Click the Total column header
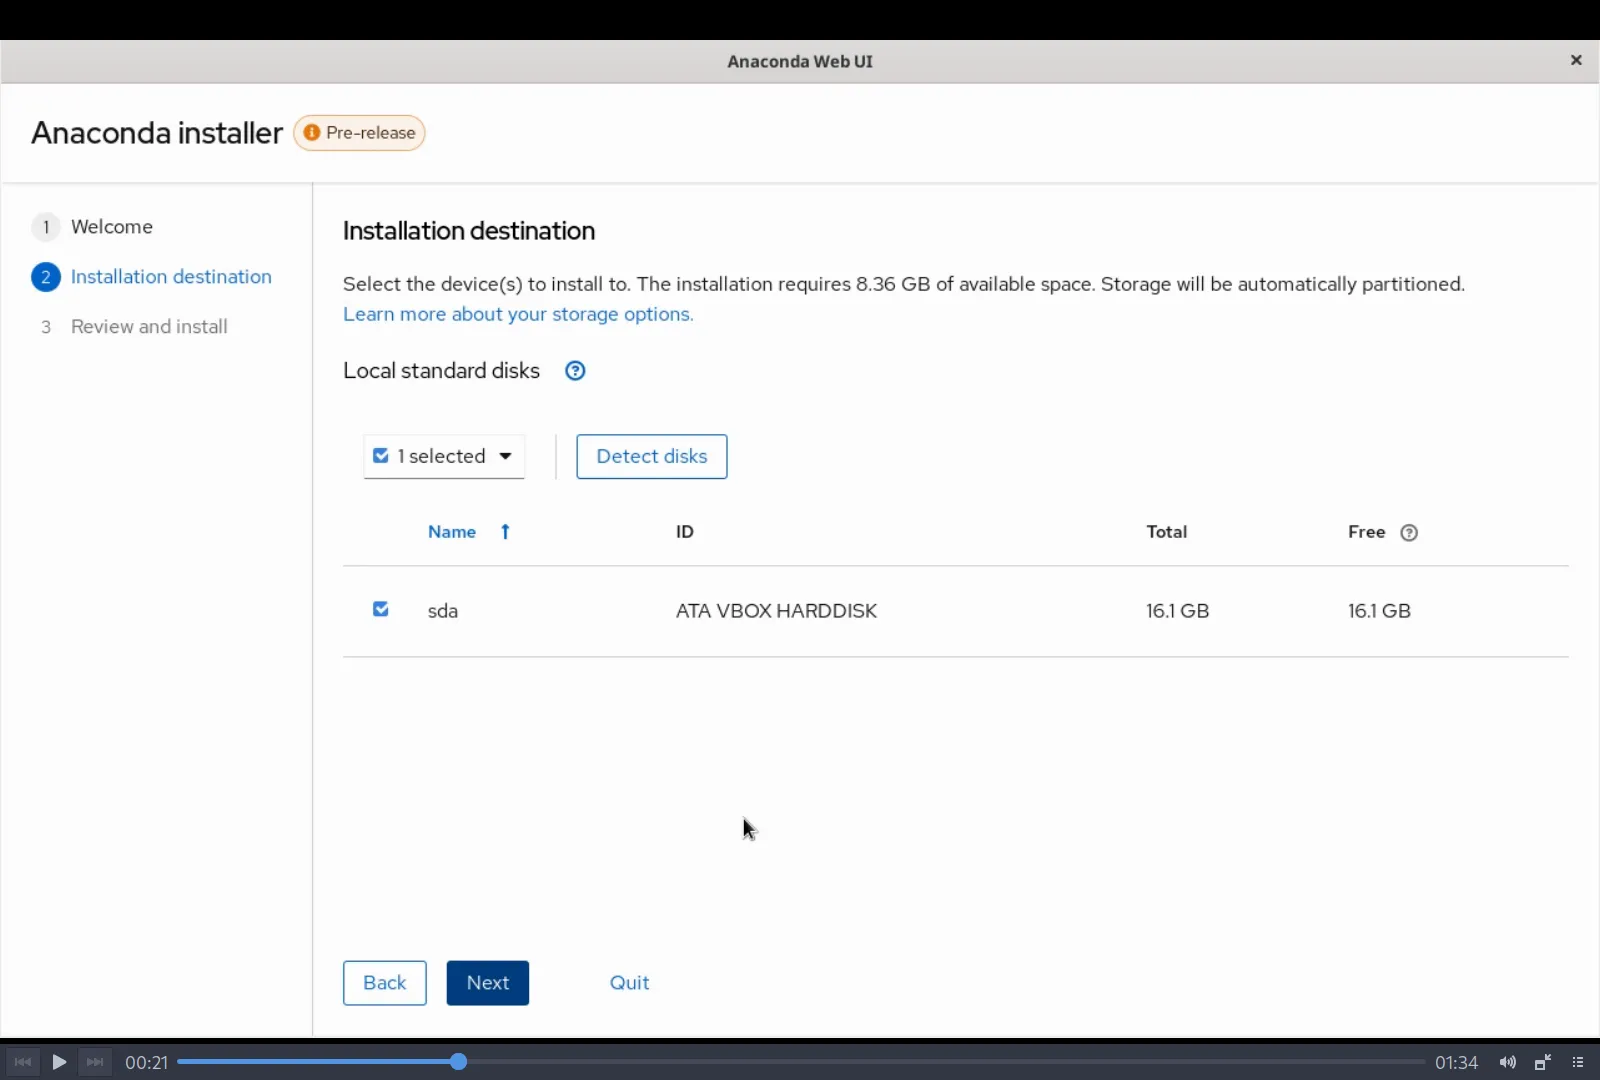This screenshot has height=1080, width=1600. (1167, 532)
